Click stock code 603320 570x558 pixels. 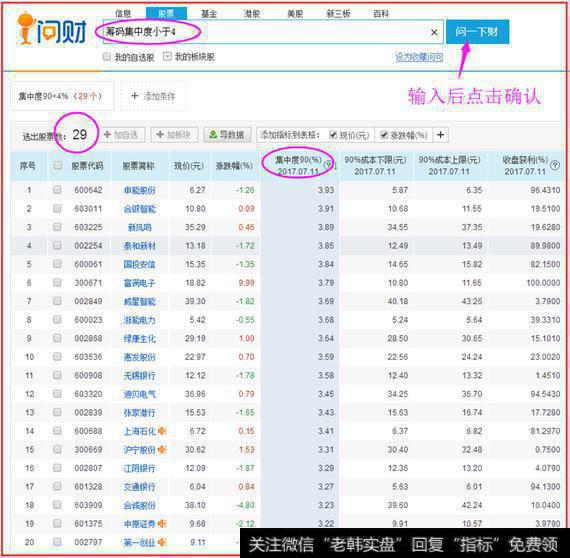(x=88, y=394)
